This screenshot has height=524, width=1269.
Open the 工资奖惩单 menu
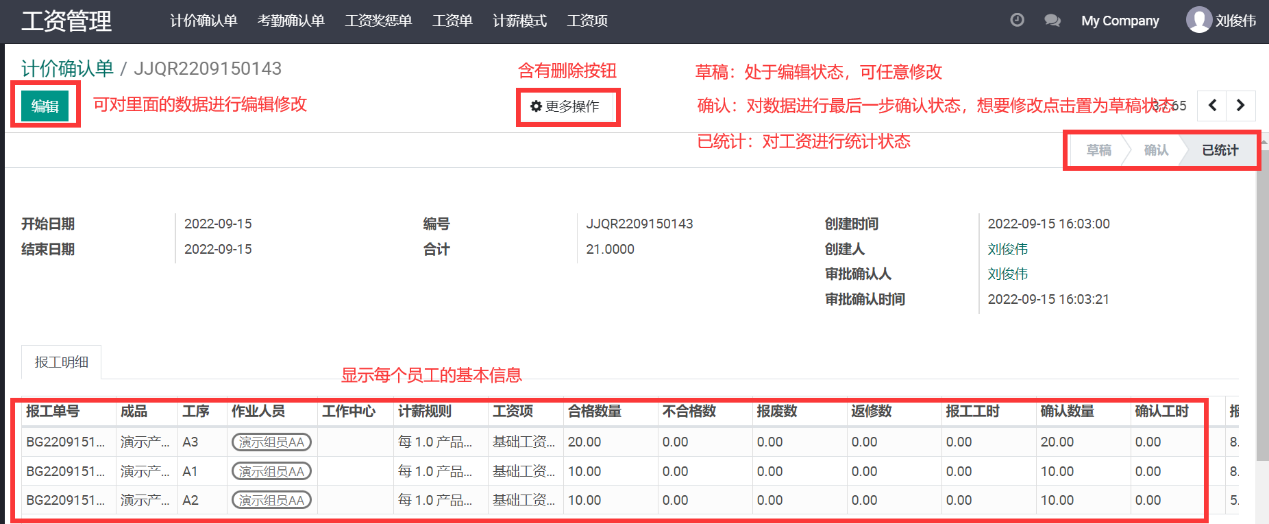click(377, 21)
